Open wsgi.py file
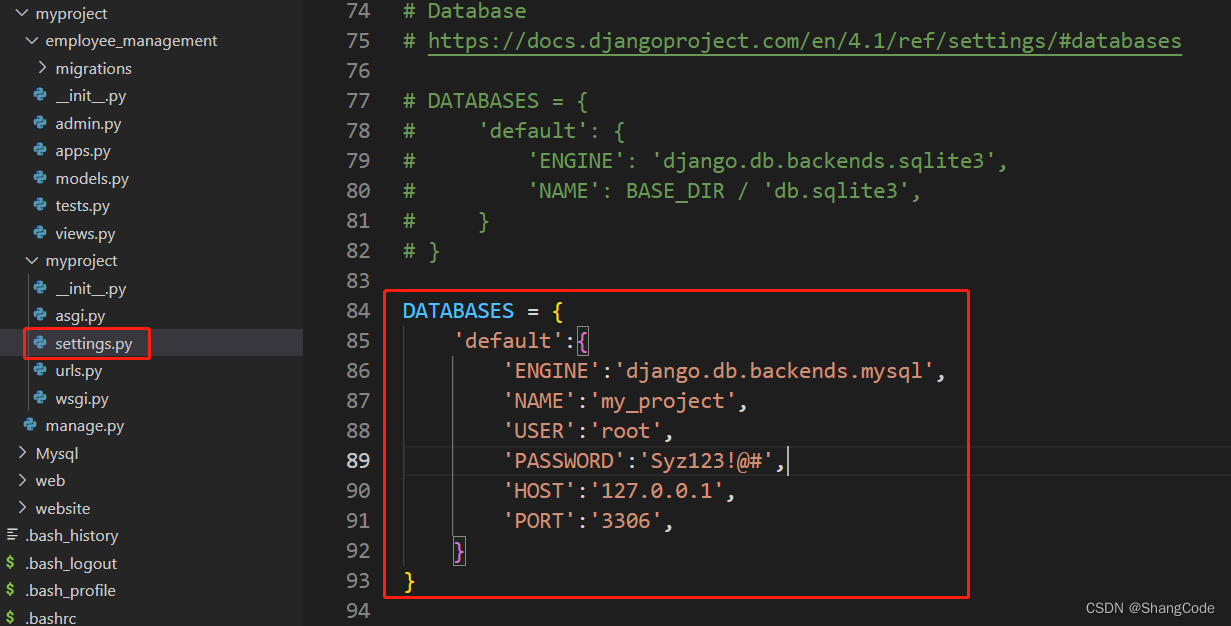The width and height of the screenshot is (1231, 626). click(82, 398)
